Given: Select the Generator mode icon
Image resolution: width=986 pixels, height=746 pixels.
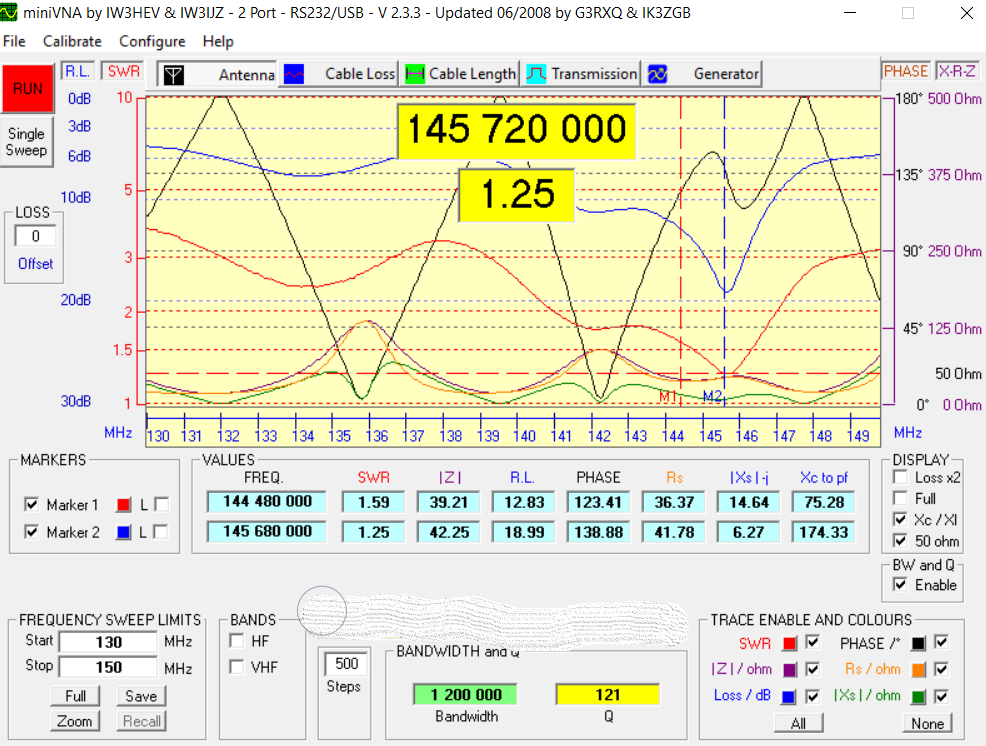Looking at the screenshot, I should click(658, 74).
